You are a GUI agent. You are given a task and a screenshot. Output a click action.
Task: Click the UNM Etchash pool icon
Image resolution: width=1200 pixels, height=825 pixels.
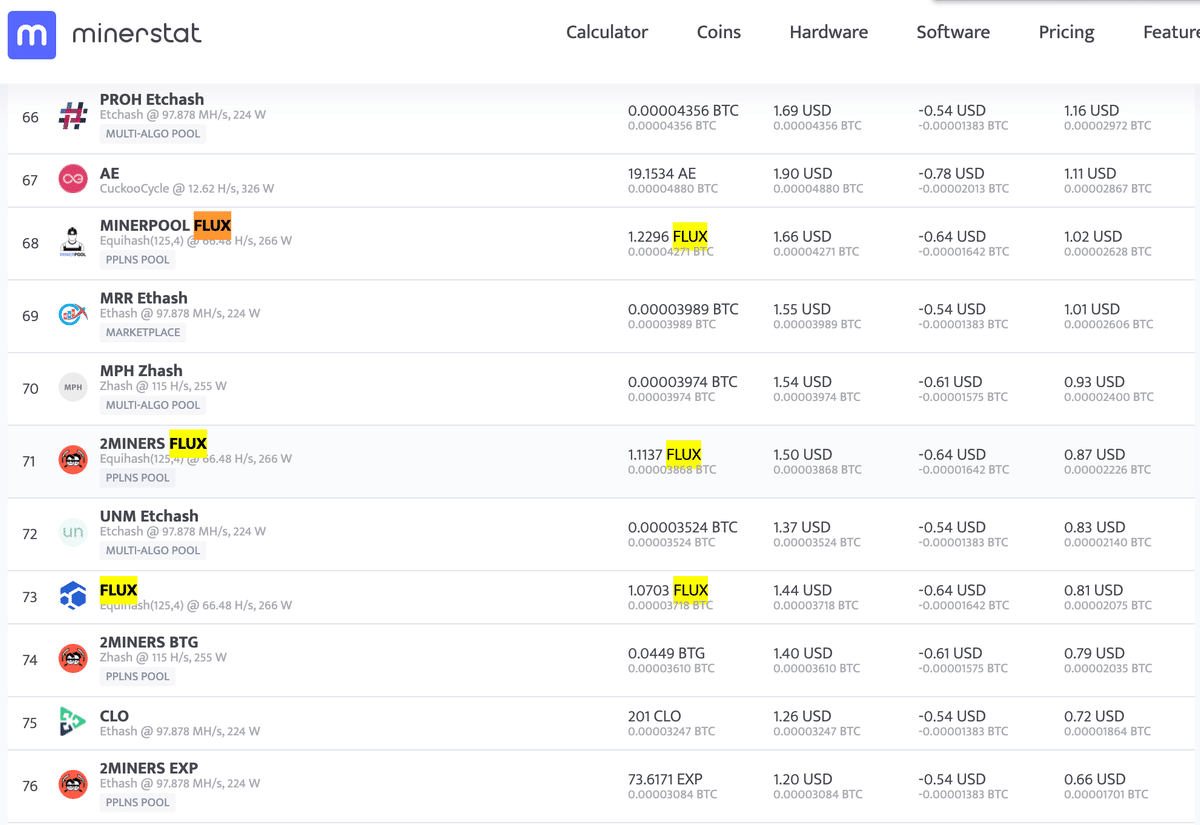(x=73, y=533)
